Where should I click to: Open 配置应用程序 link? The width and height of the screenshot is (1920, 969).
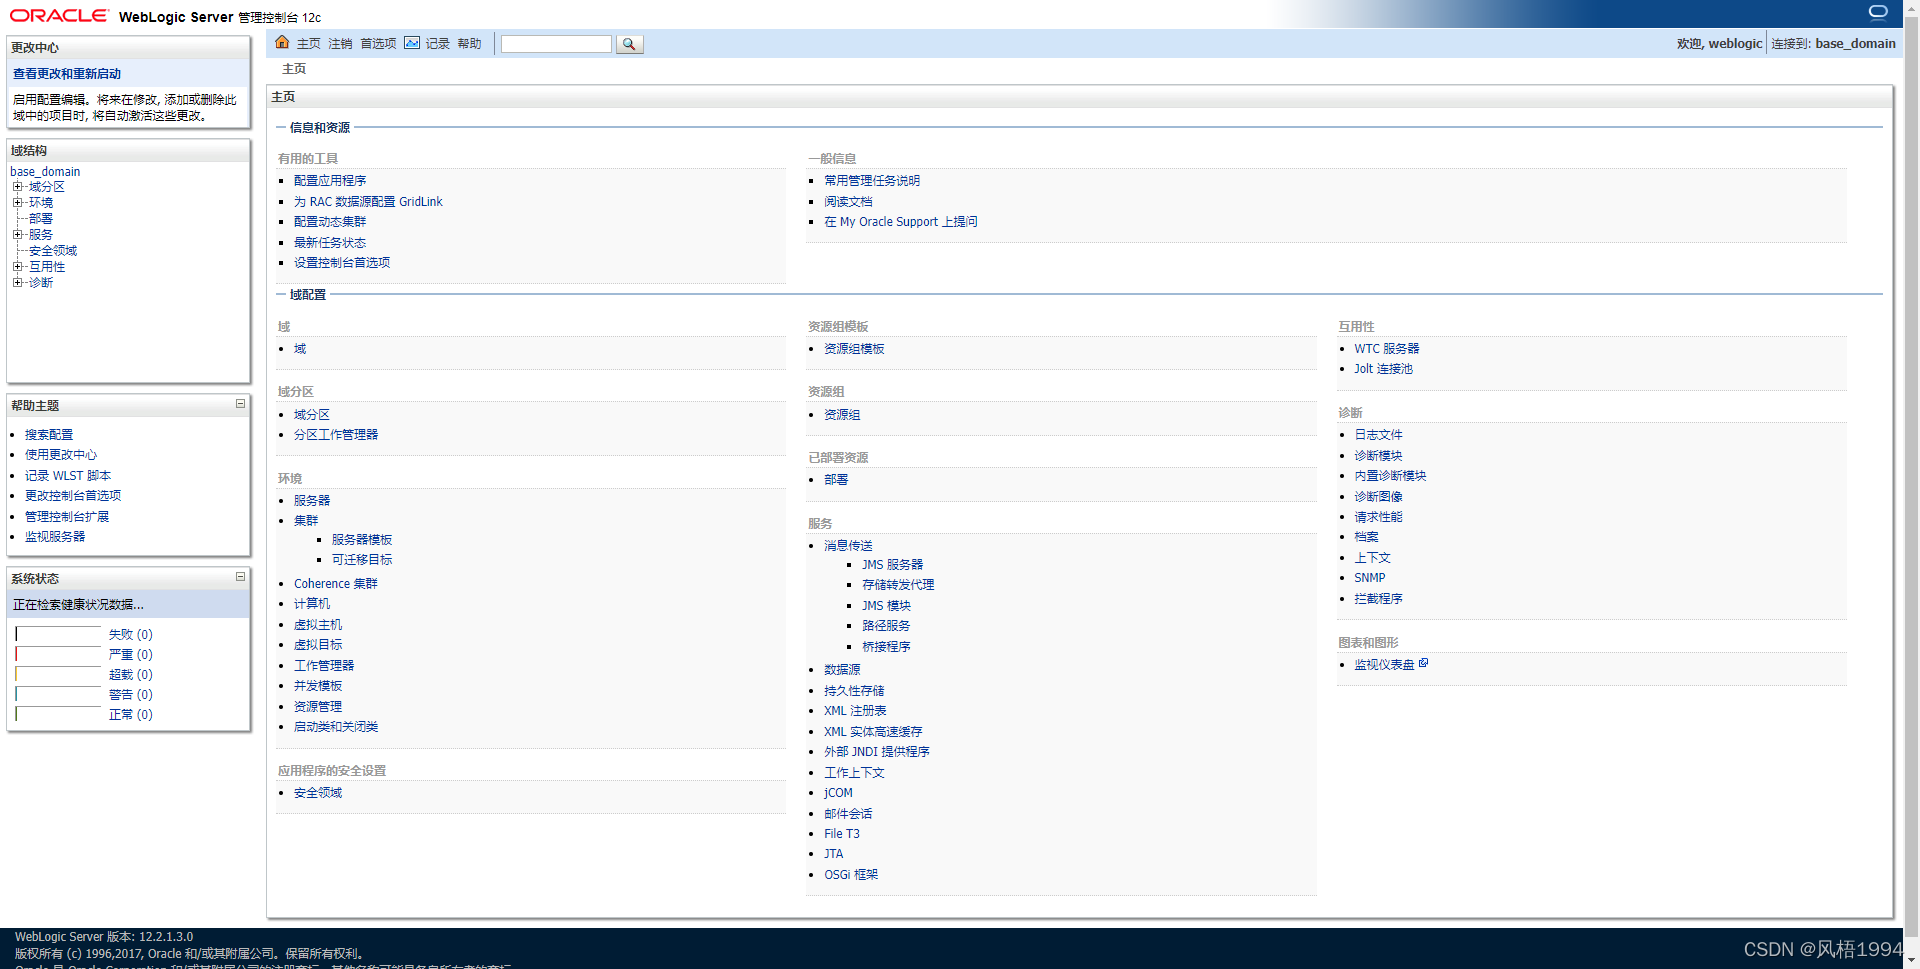(x=330, y=181)
